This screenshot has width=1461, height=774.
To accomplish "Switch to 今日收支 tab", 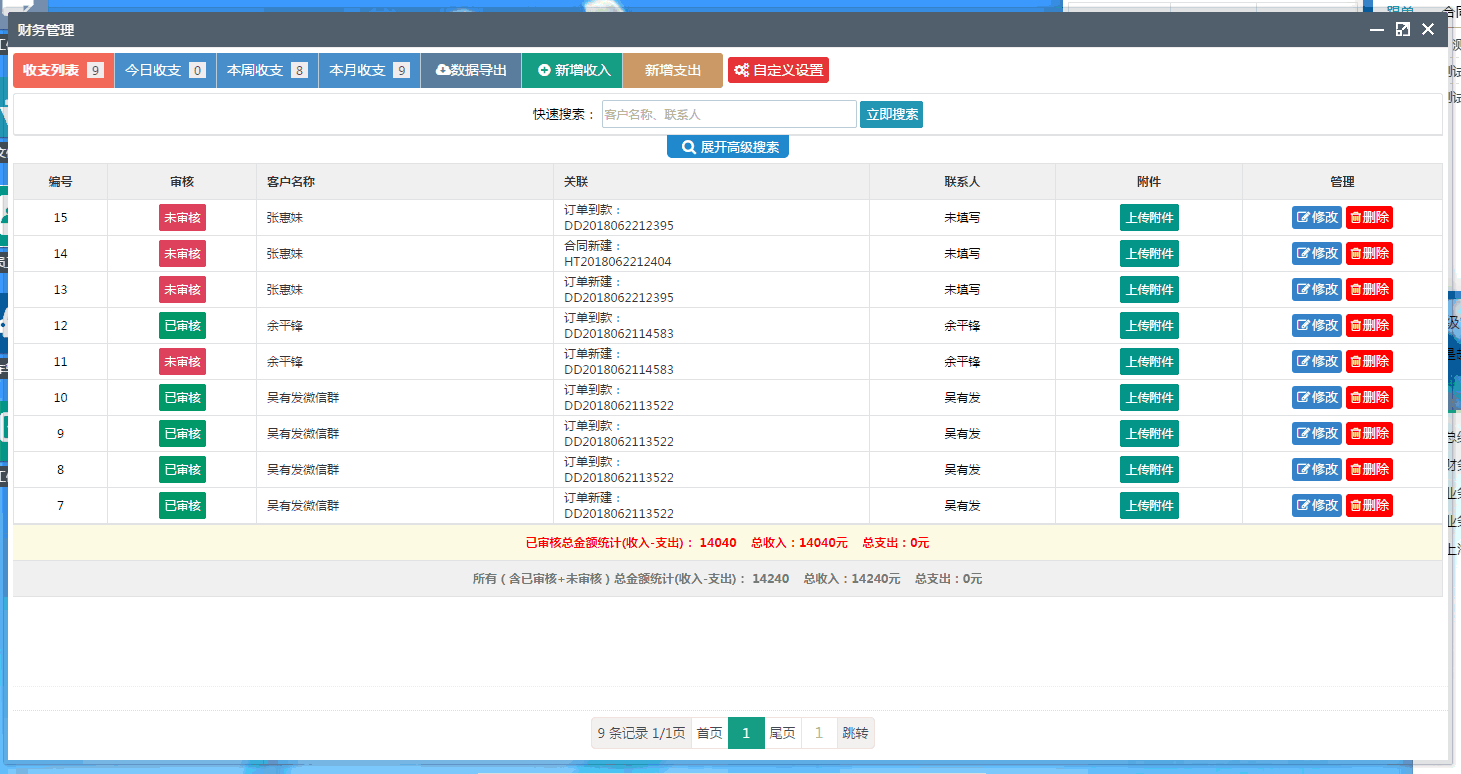I will point(165,71).
